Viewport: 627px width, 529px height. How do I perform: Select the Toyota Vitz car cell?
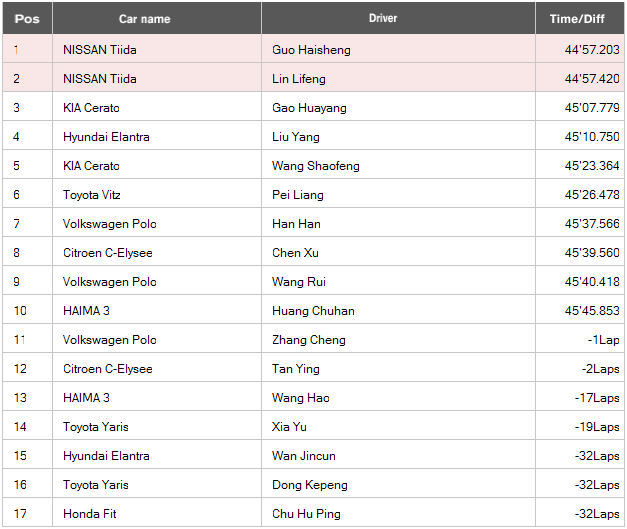(157, 194)
